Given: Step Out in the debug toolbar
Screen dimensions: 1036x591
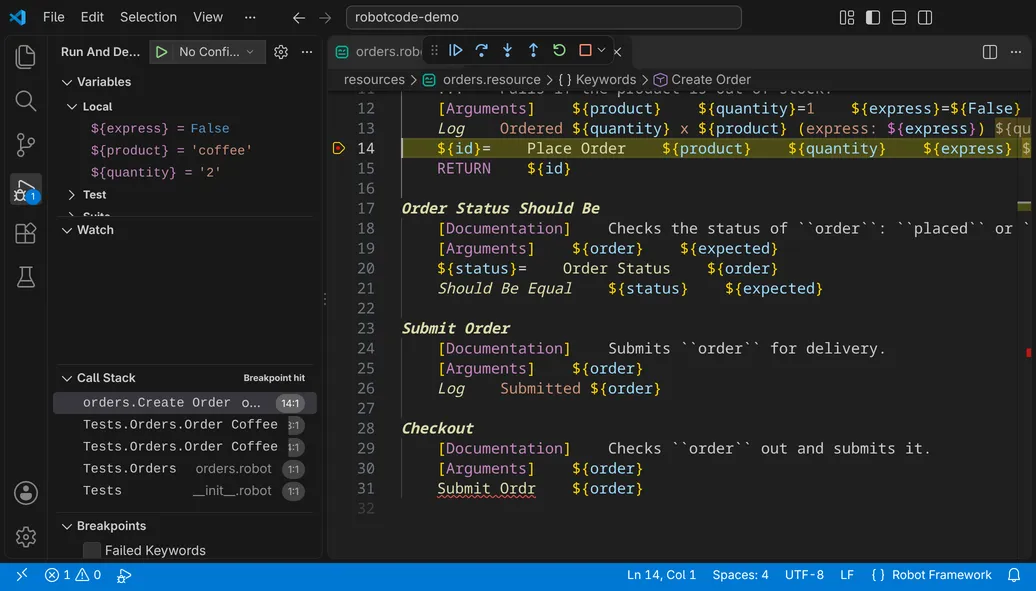Looking at the screenshot, I should [533, 50].
